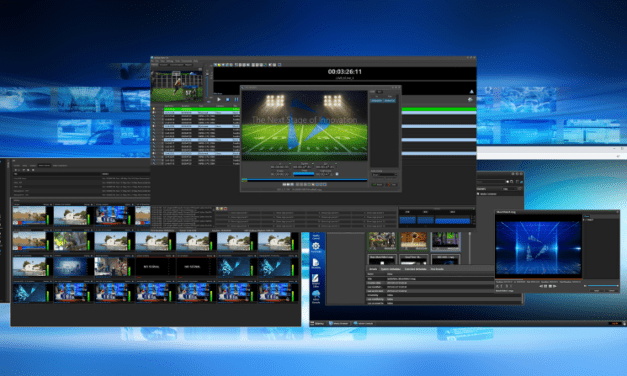This screenshot has height=376, width=627.
Task: Click the Play button in the playout window
Action: (x=219, y=99)
